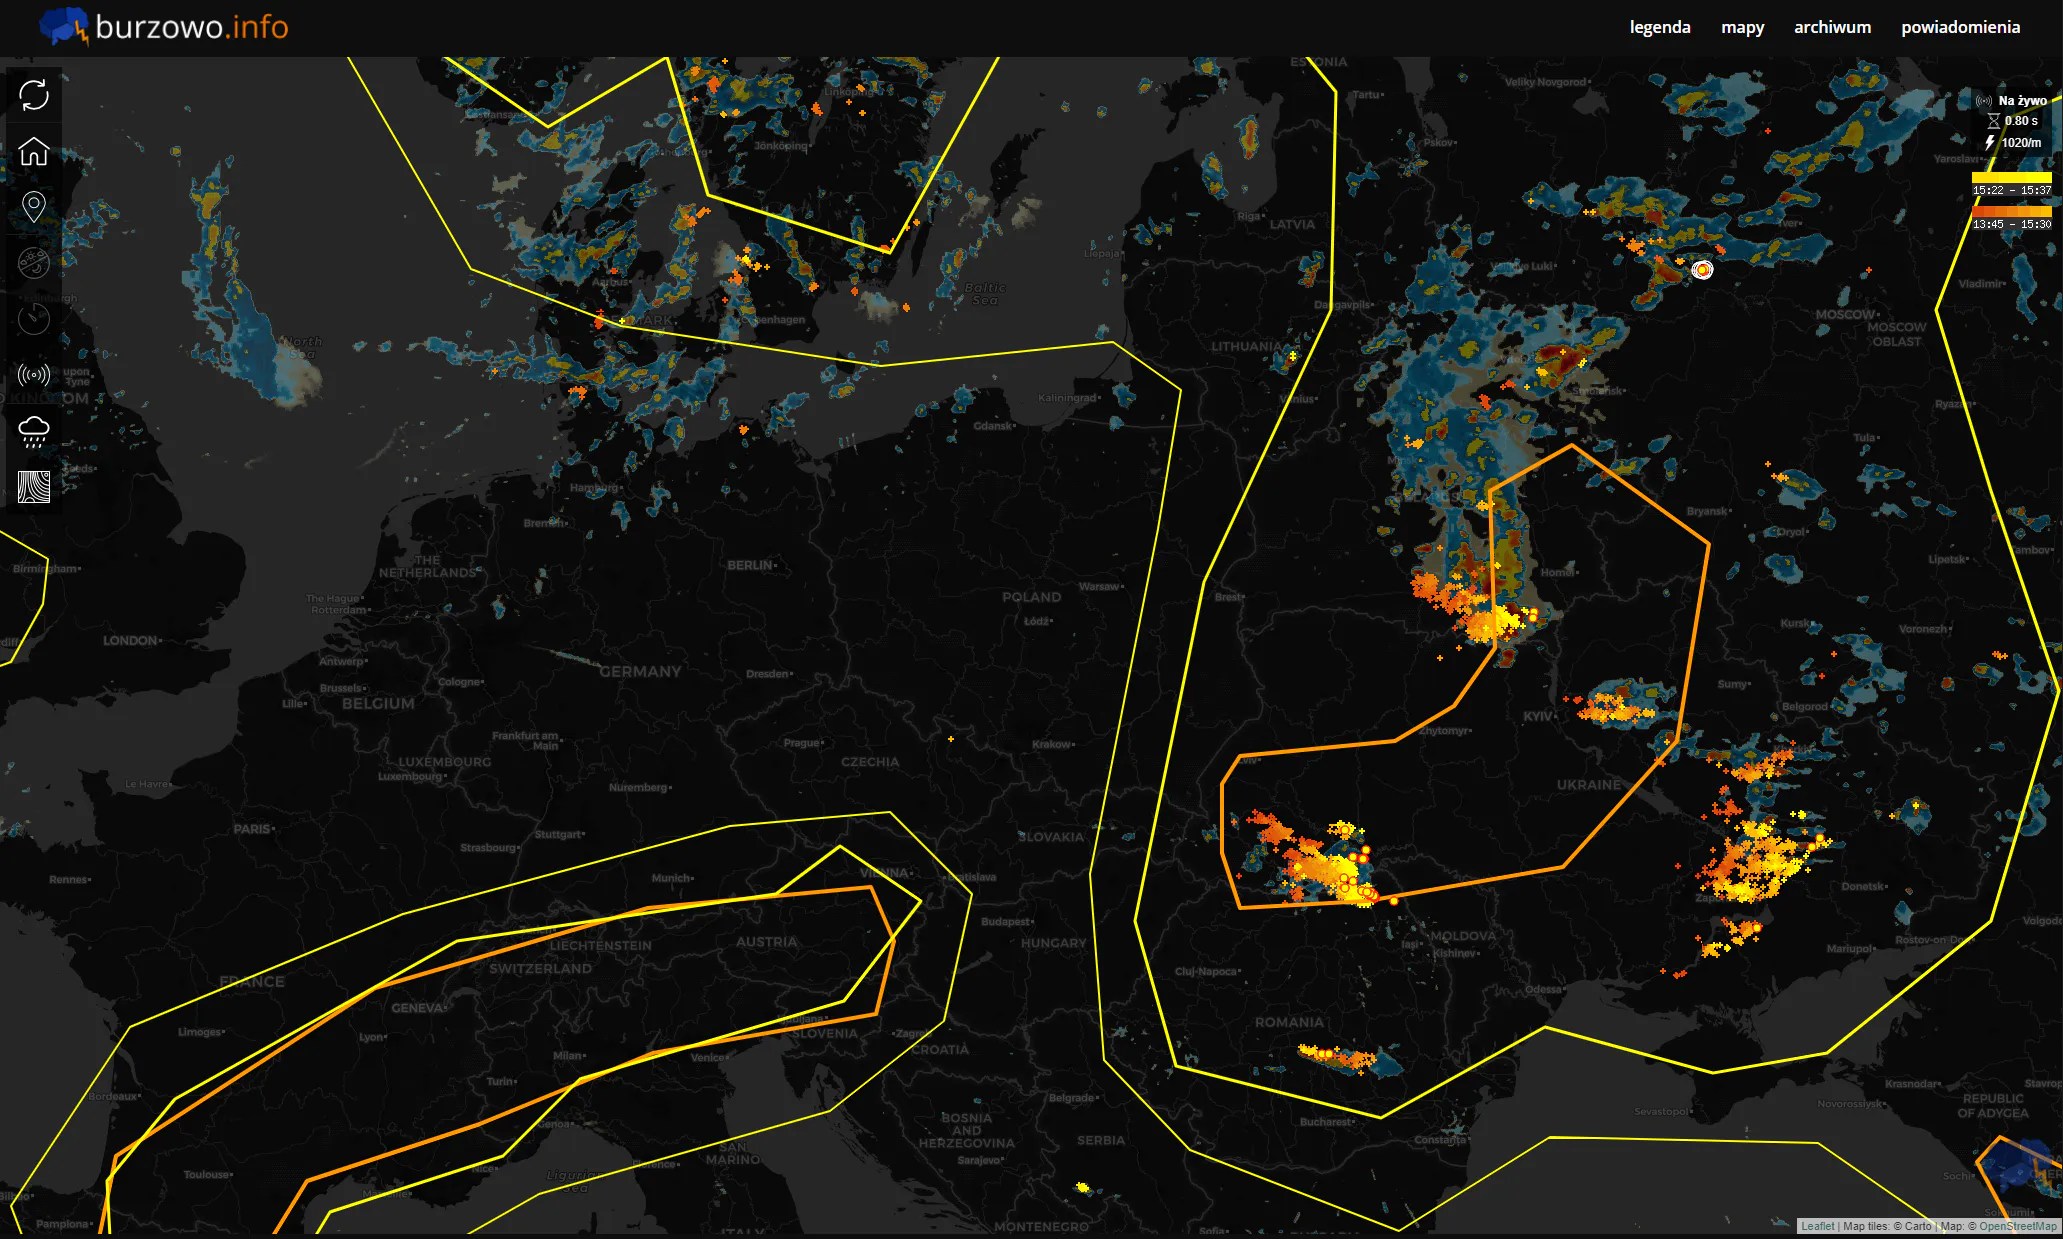The height and width of the screenshot is (1239, 2063).
Task: Click the lightning radar gauge icon
Action: point(34,319)
